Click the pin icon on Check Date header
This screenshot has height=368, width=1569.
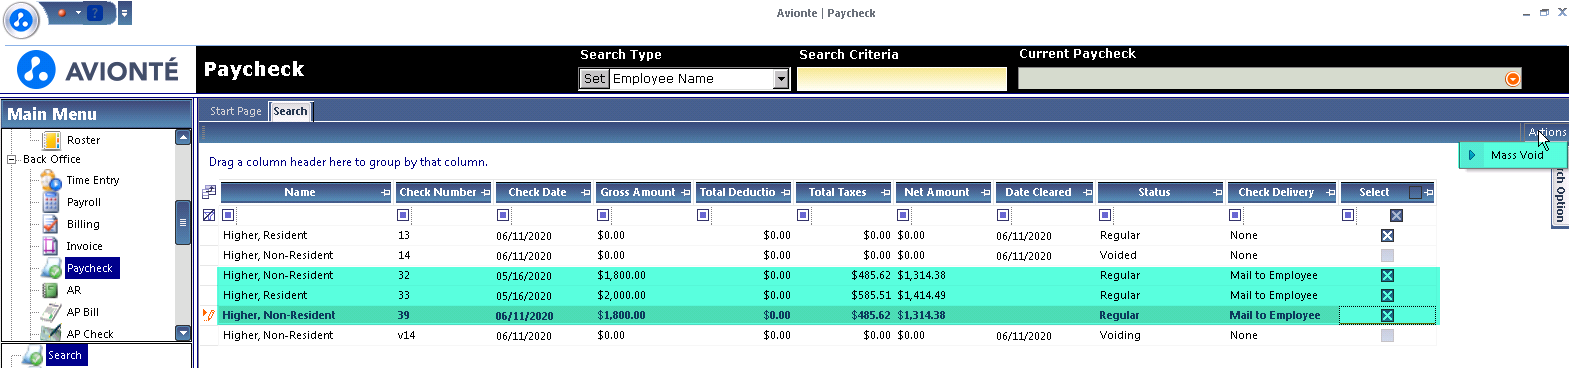tap(586, 192)
